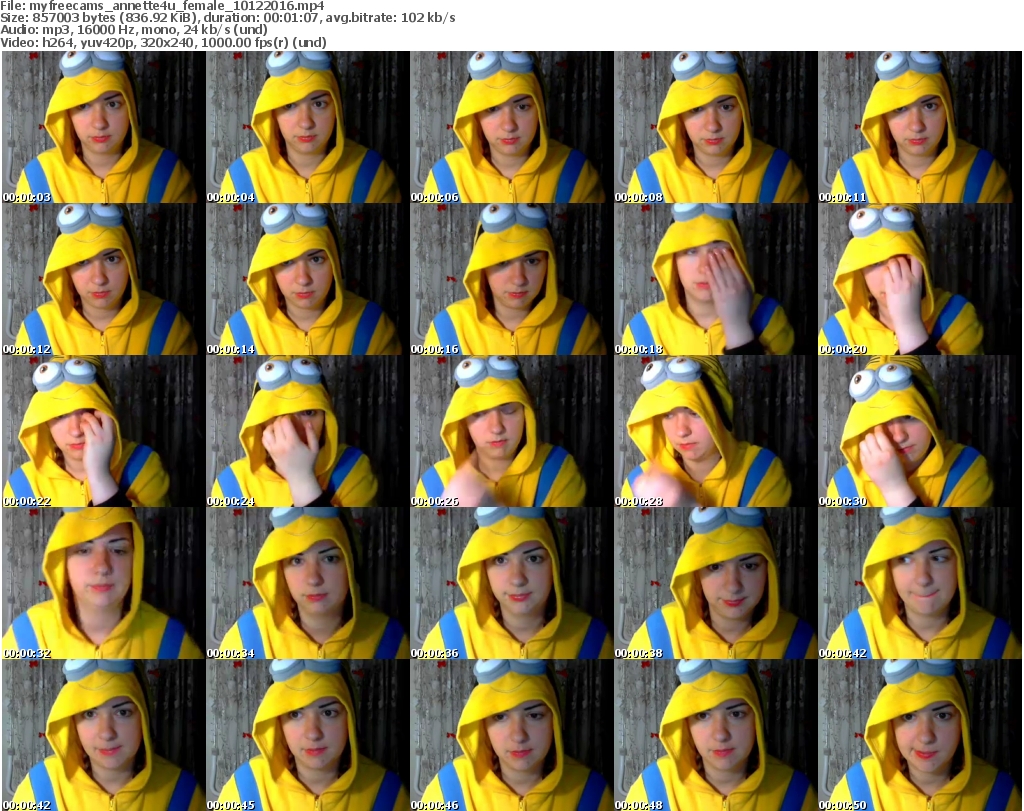This screenshot has width=1024, height=811.
Task: Pick the thumbnail stamped 00:00:12
Action: [x=104, y=279]
